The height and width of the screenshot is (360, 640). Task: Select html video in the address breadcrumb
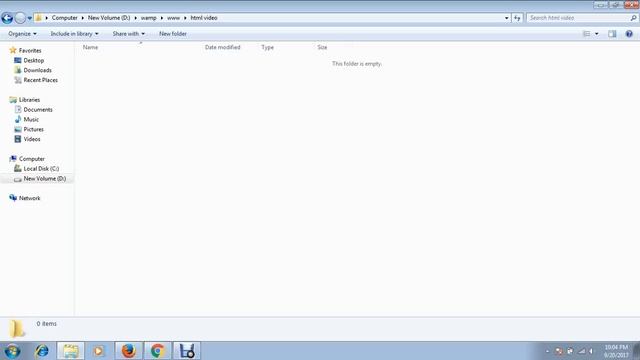tap(204, 18)
